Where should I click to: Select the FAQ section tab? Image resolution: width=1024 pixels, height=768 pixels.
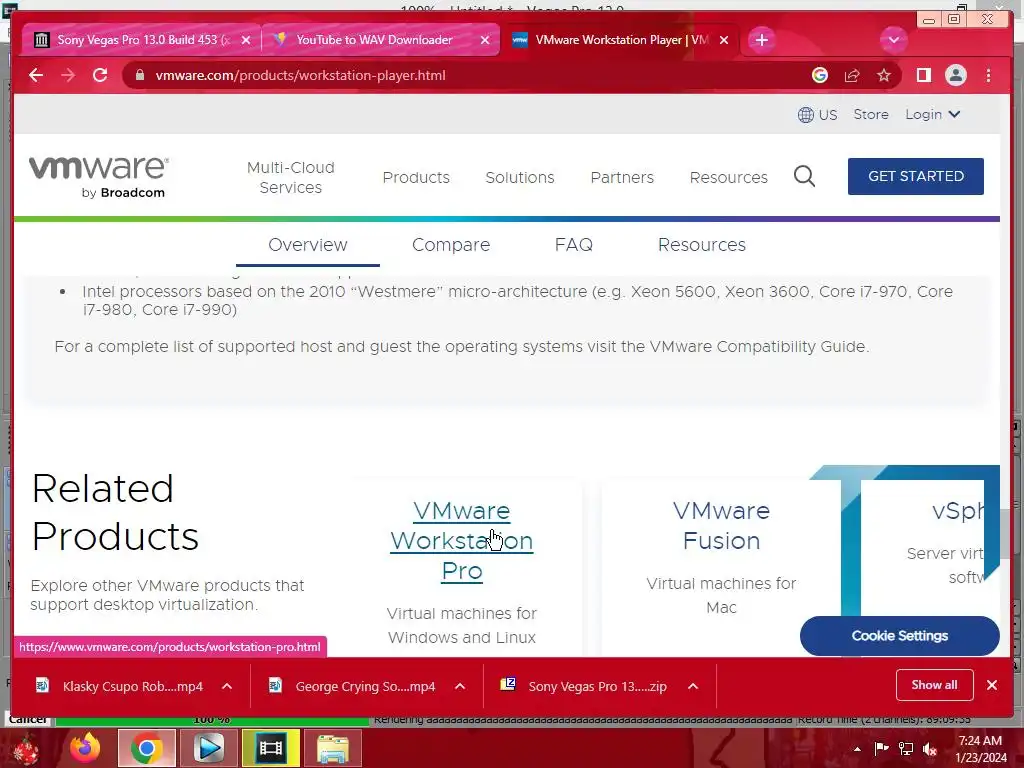(x=573, y=245)
